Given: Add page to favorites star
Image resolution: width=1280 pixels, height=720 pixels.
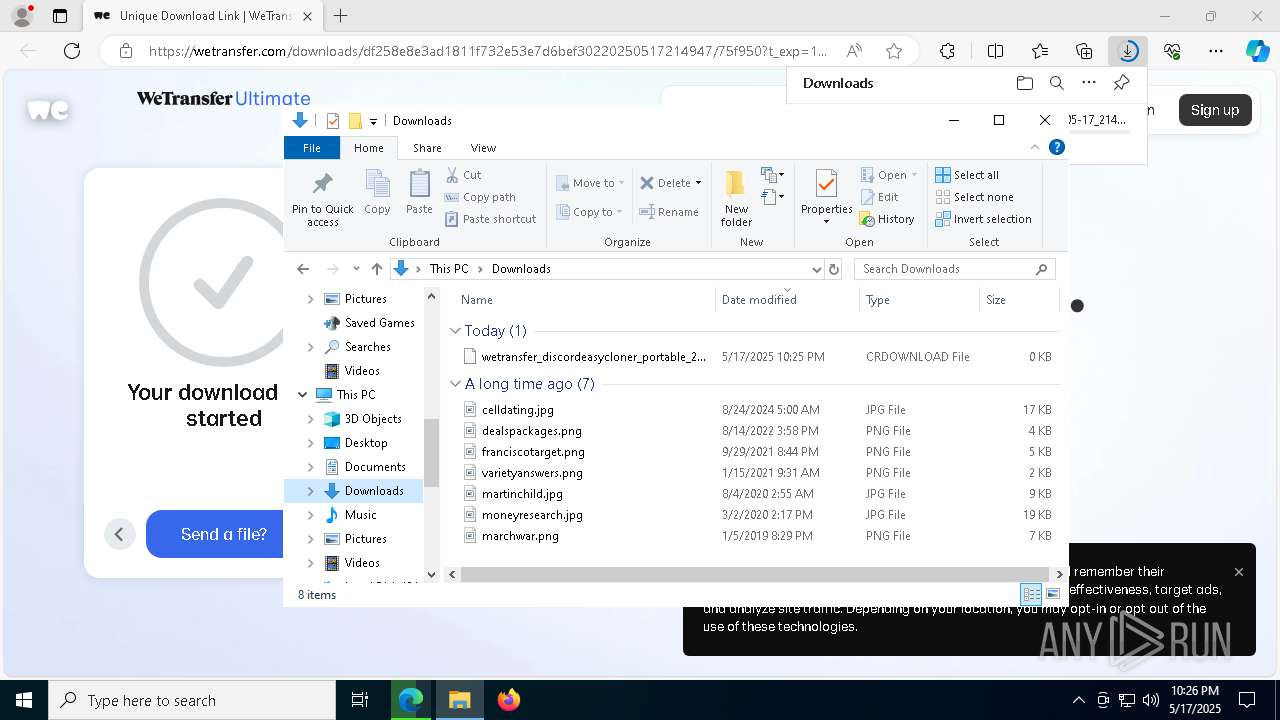Looking at the screenshot, I should click(x=894, y=51).
